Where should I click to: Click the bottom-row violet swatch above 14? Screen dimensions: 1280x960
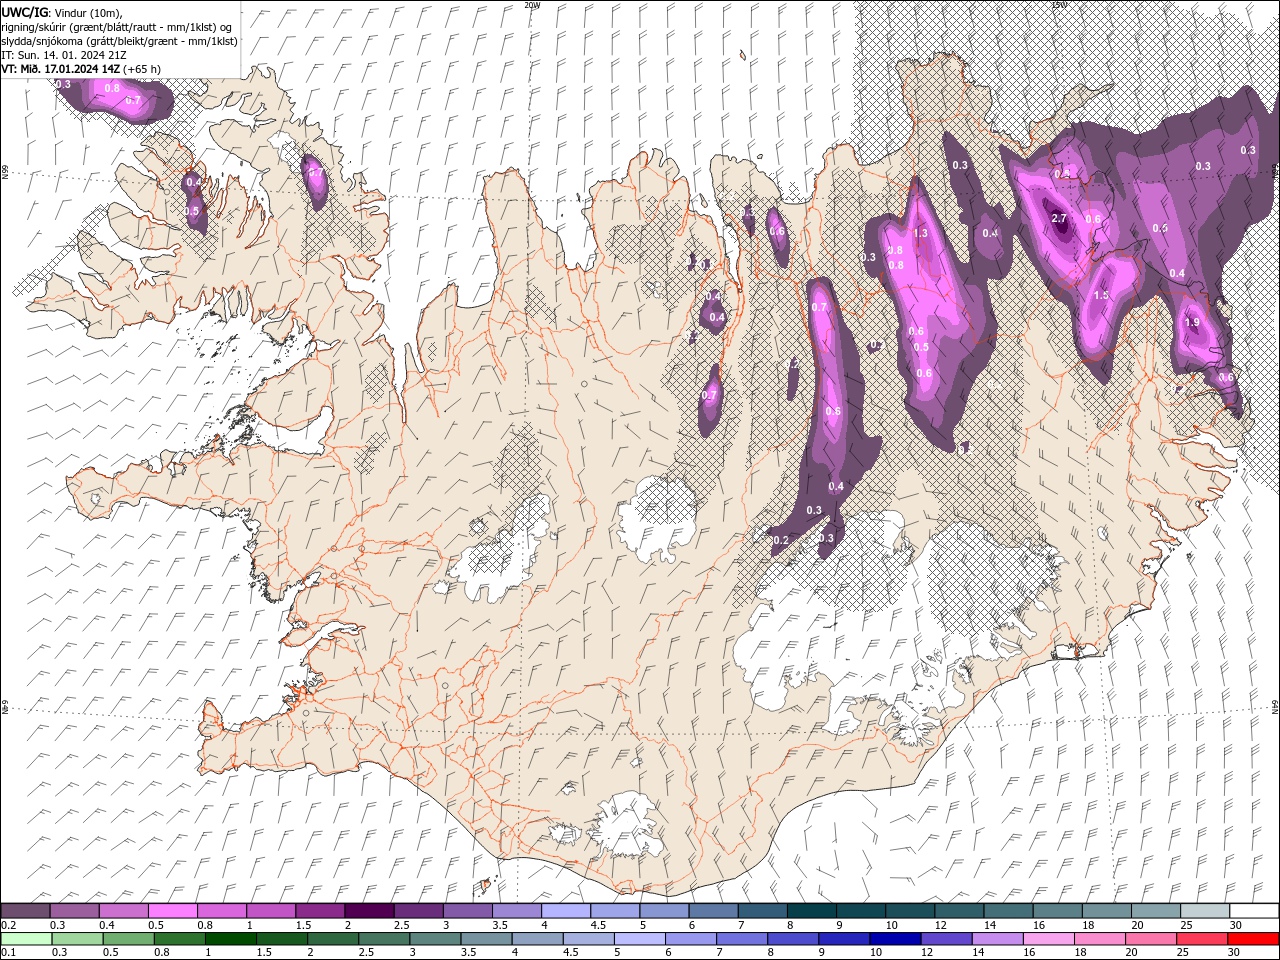point(997,939)
